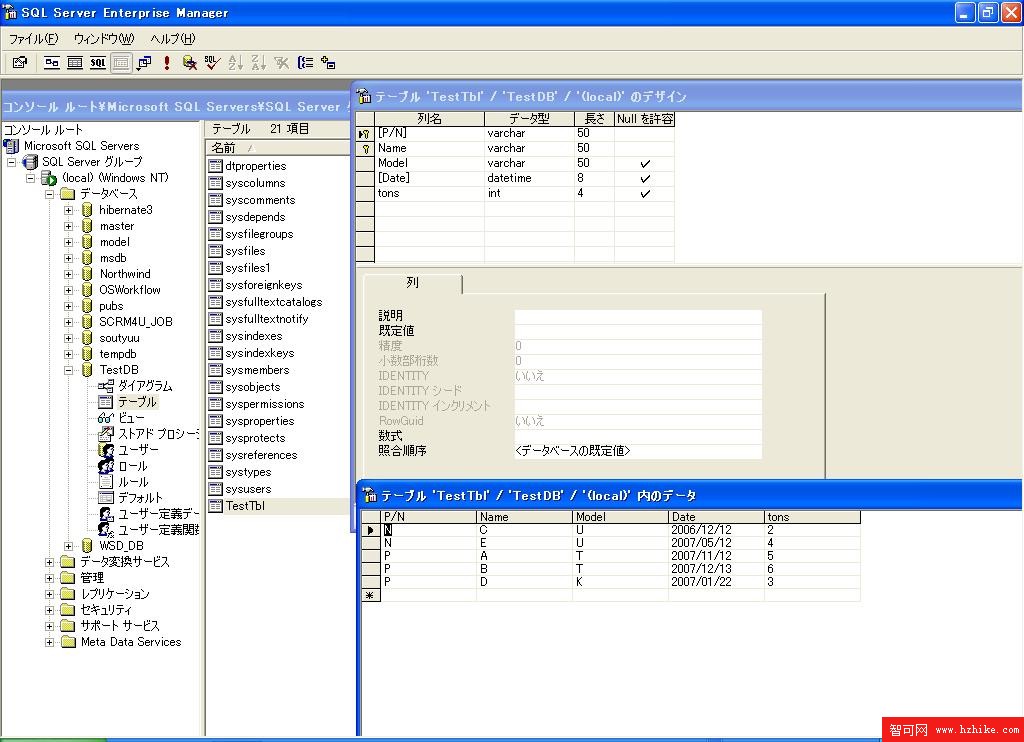Show the diagram pane toolbar icon
Image resolution: width=1024 pixels, height=742 pixels.
click(x=52, y=63)
